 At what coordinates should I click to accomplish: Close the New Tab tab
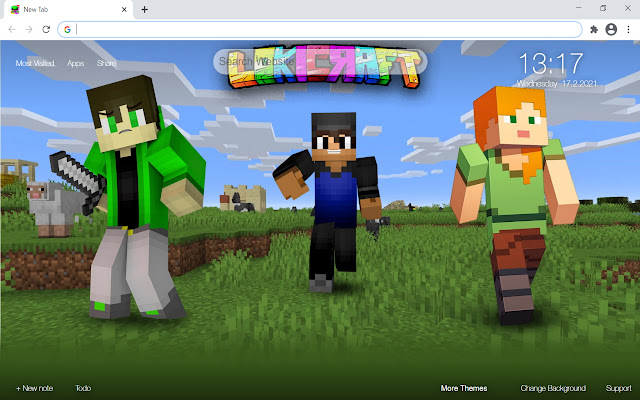click(124, 9)
